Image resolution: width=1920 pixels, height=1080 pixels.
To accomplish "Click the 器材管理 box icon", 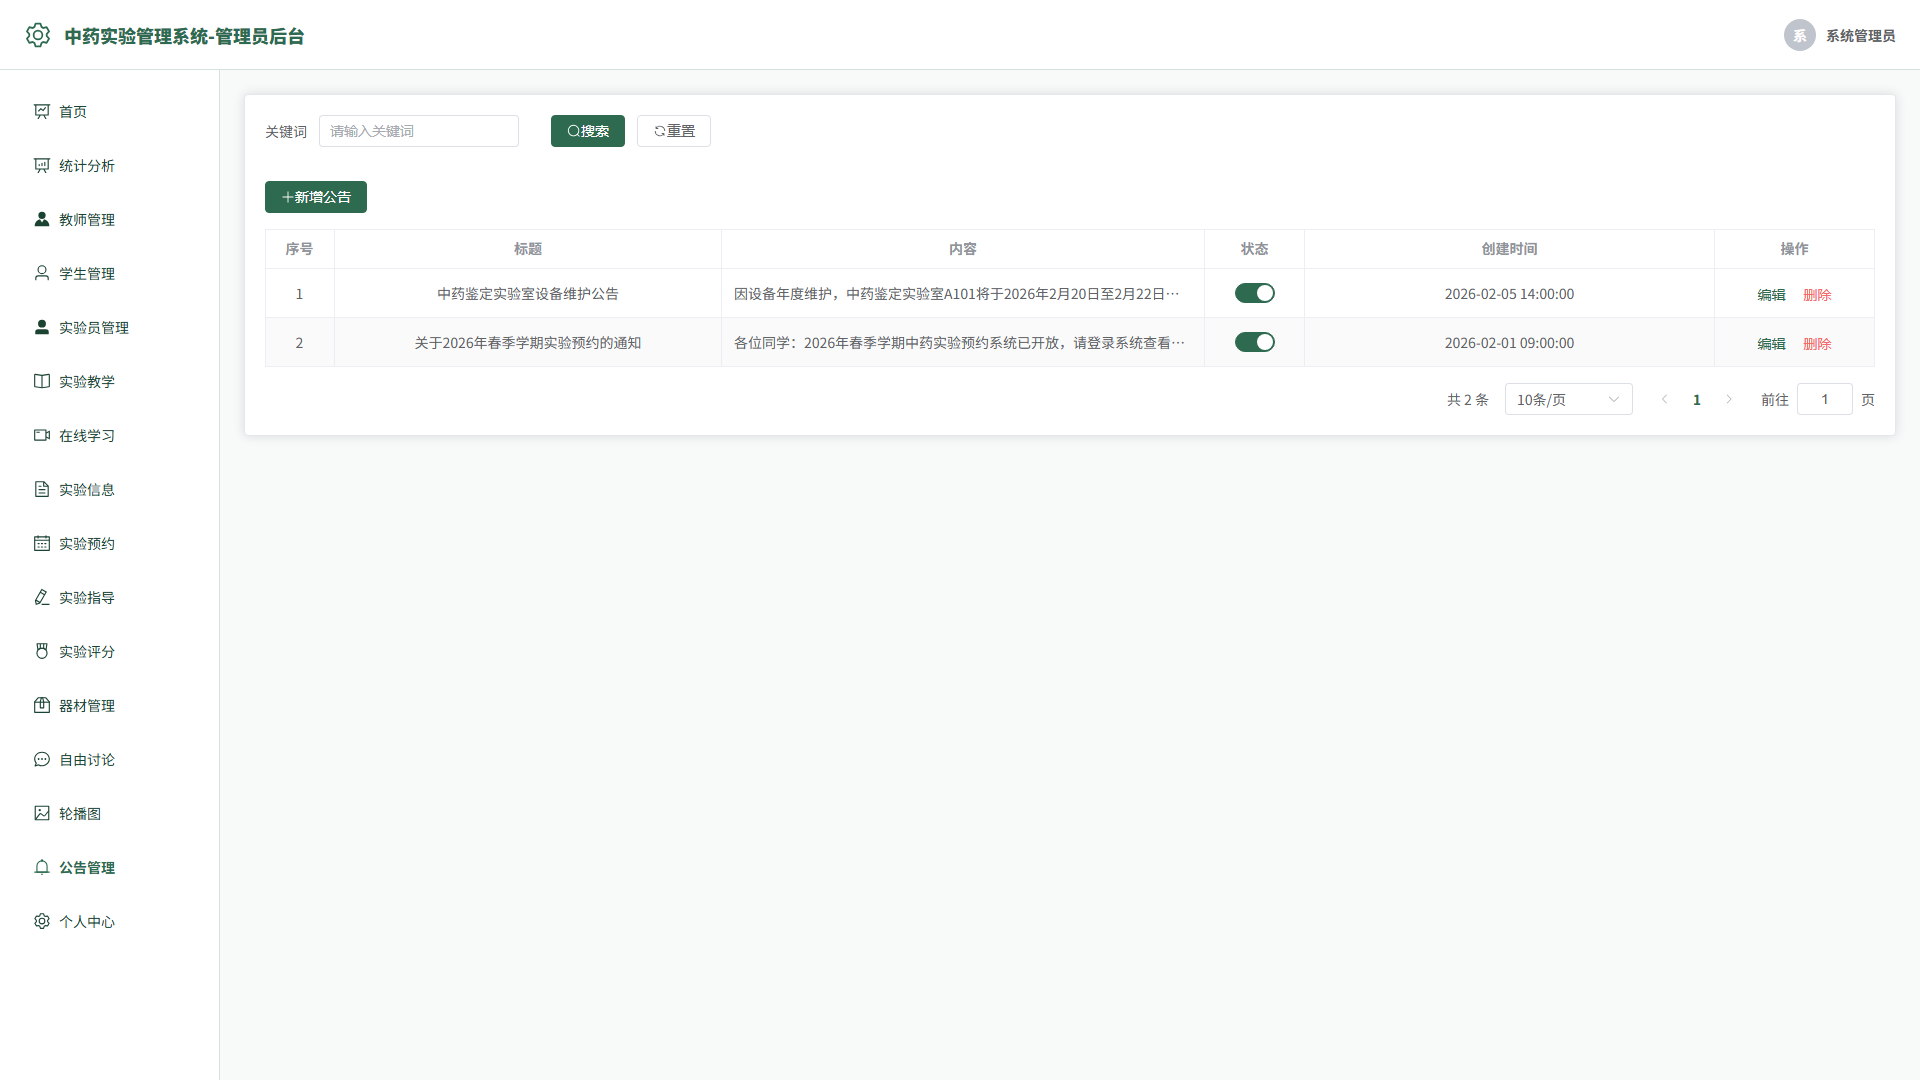I will pos(42,705).
